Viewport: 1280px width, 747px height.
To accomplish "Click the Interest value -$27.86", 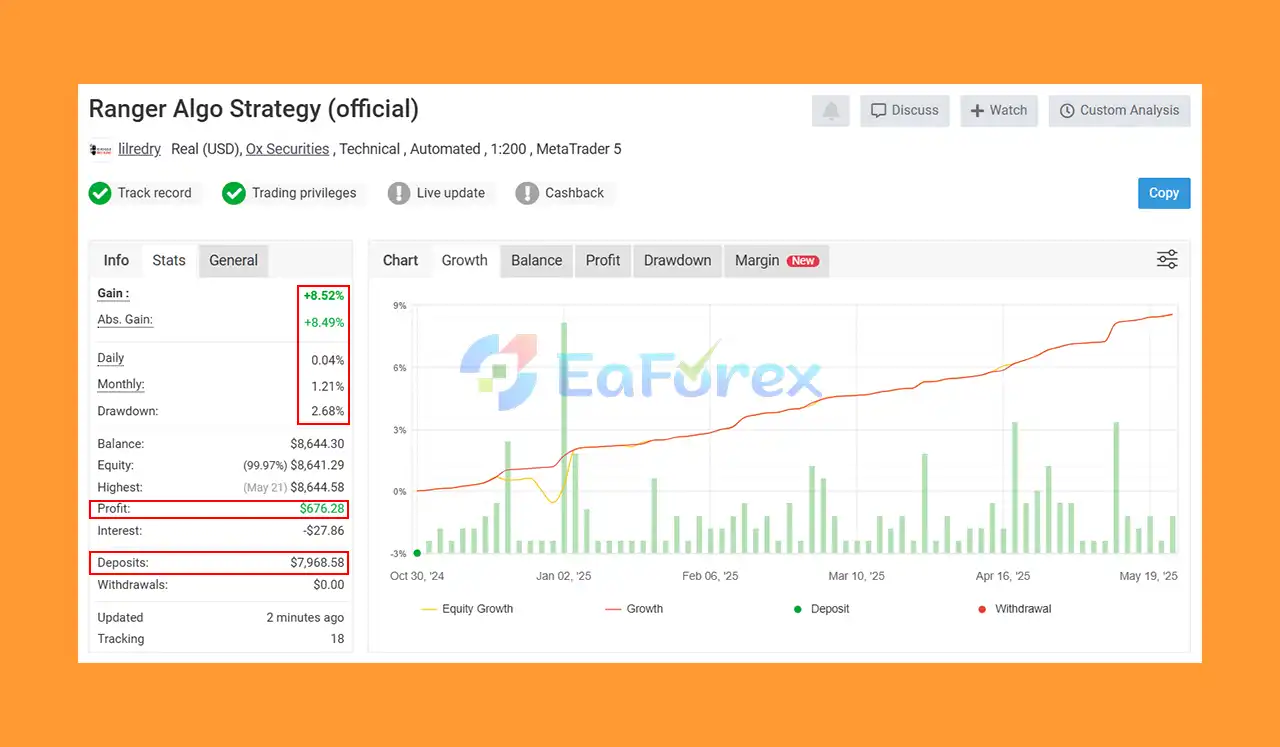I will click(324, 531).
